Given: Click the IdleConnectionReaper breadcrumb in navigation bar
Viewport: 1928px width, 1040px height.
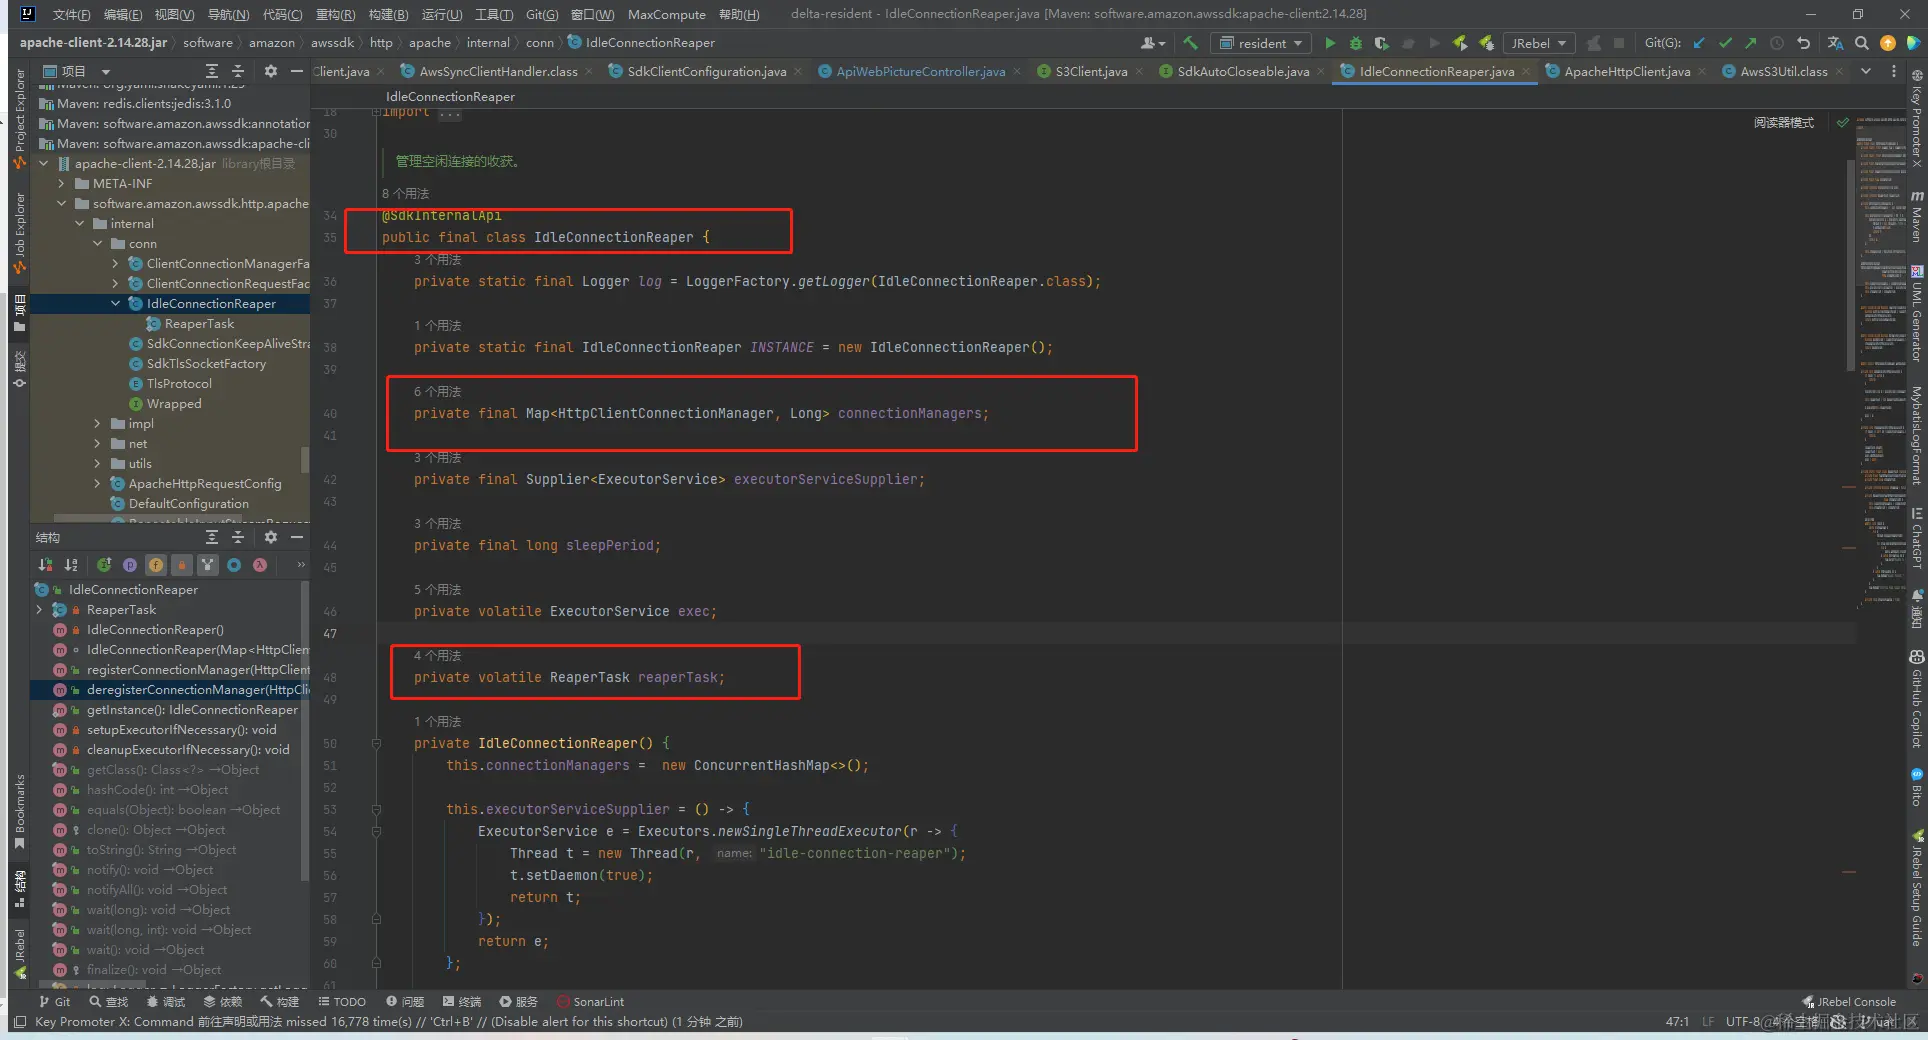Looking at the screenshot, I should pos(641,43).
